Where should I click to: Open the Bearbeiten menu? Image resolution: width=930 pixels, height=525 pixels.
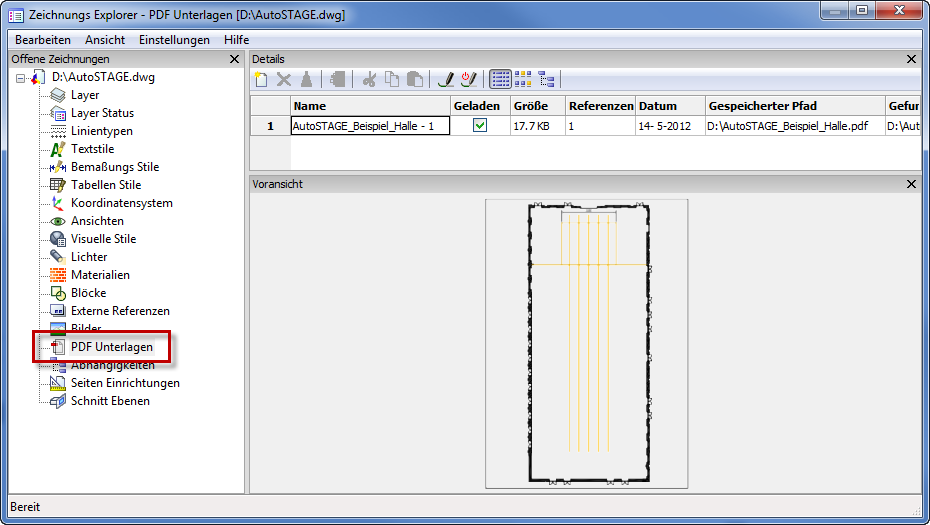tap(43, 40)
